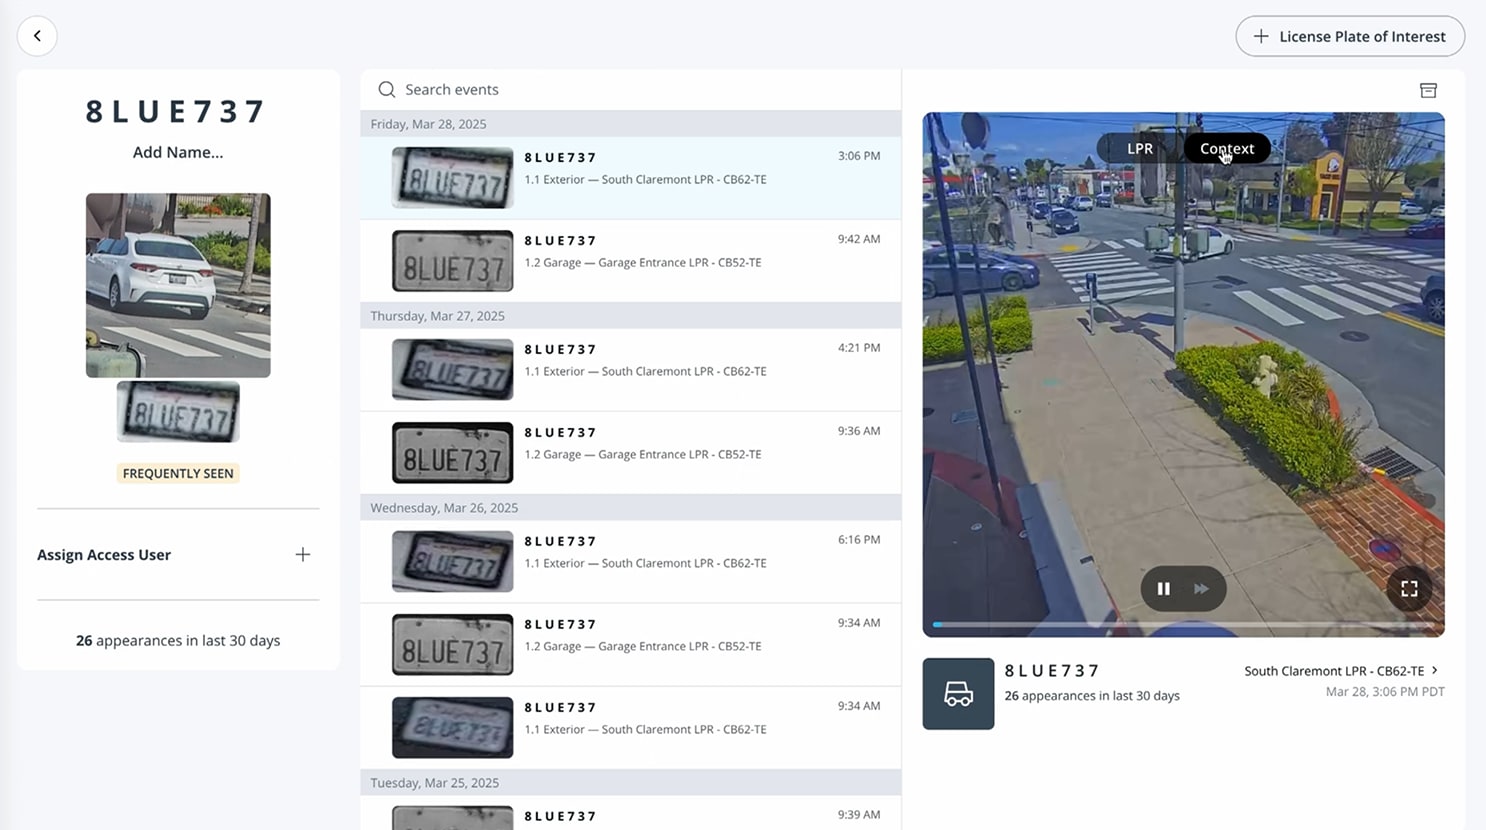Viewport: 1486px width, 830px height.
Task: Pause the video playback
Action: pyautogui.click(x=1163, y=589)
